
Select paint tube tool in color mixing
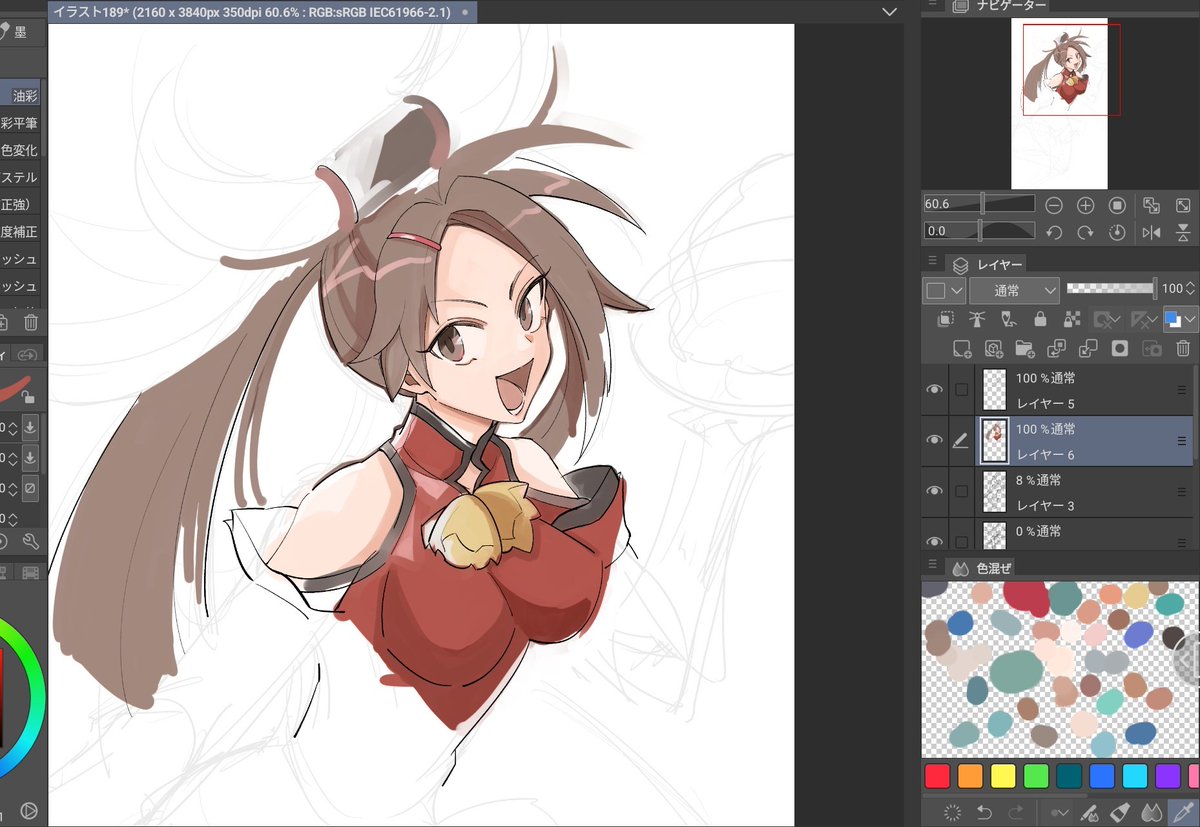pos(1120,812)
